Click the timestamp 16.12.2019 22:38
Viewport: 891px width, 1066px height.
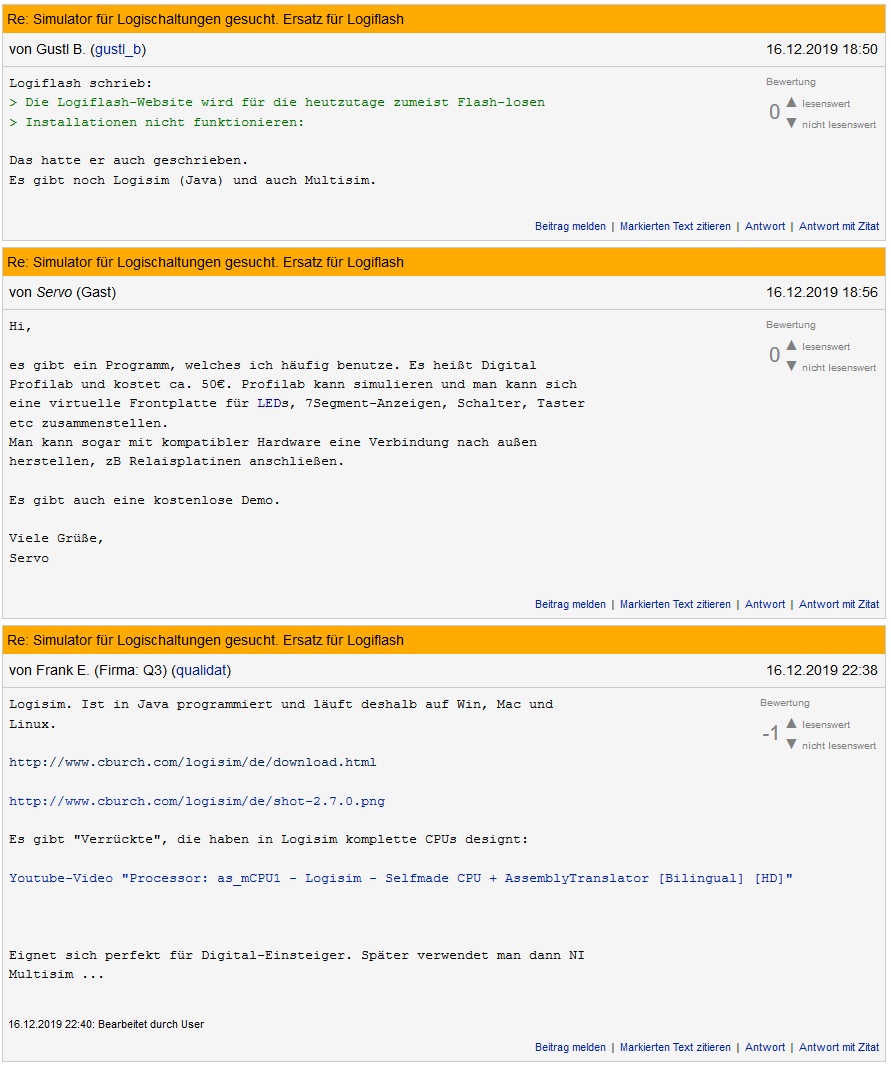point(822,670)
